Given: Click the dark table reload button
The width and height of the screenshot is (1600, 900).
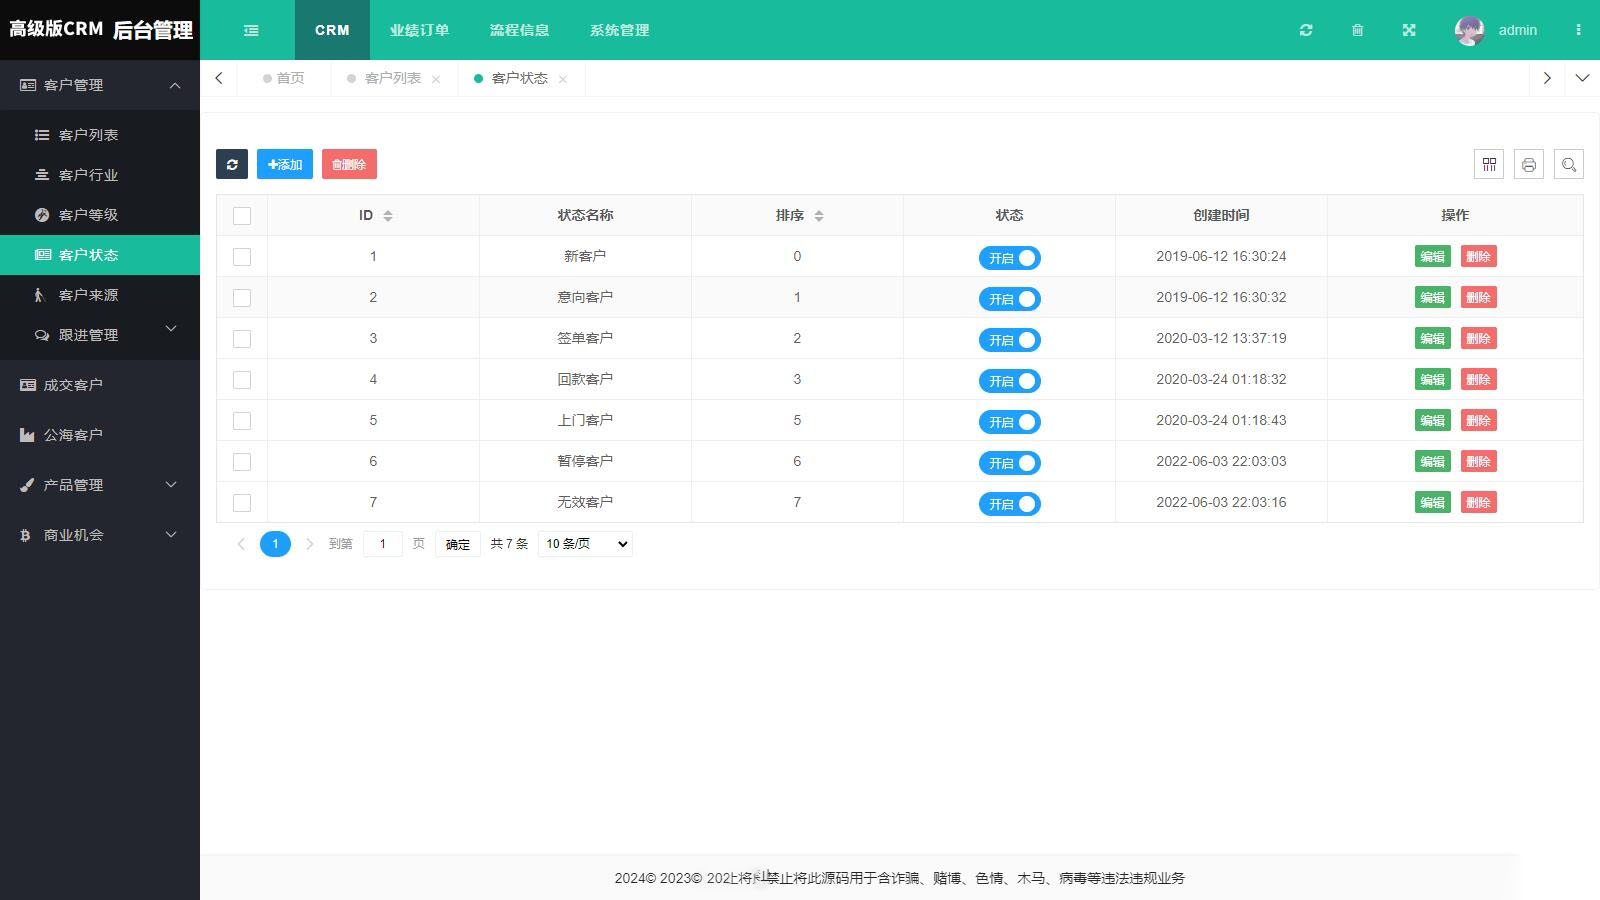Looking at the screenshot, I should click(232, 164).
